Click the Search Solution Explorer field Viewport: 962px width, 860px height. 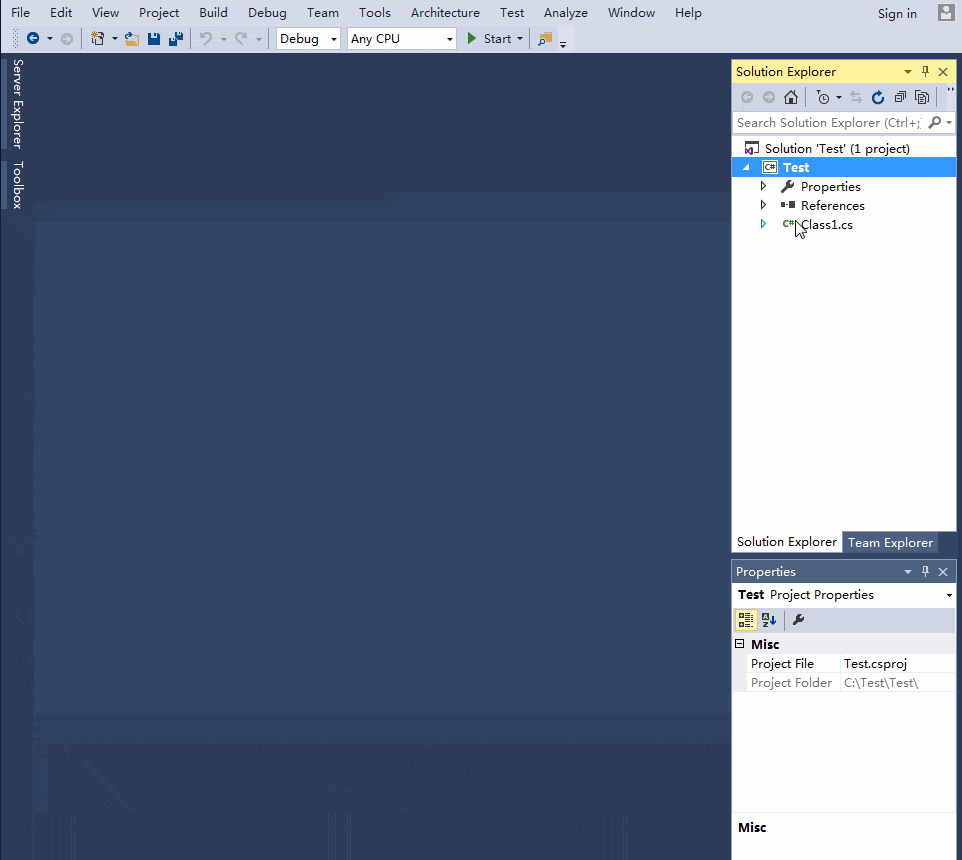pyautogui.click(x=829, y=123)
